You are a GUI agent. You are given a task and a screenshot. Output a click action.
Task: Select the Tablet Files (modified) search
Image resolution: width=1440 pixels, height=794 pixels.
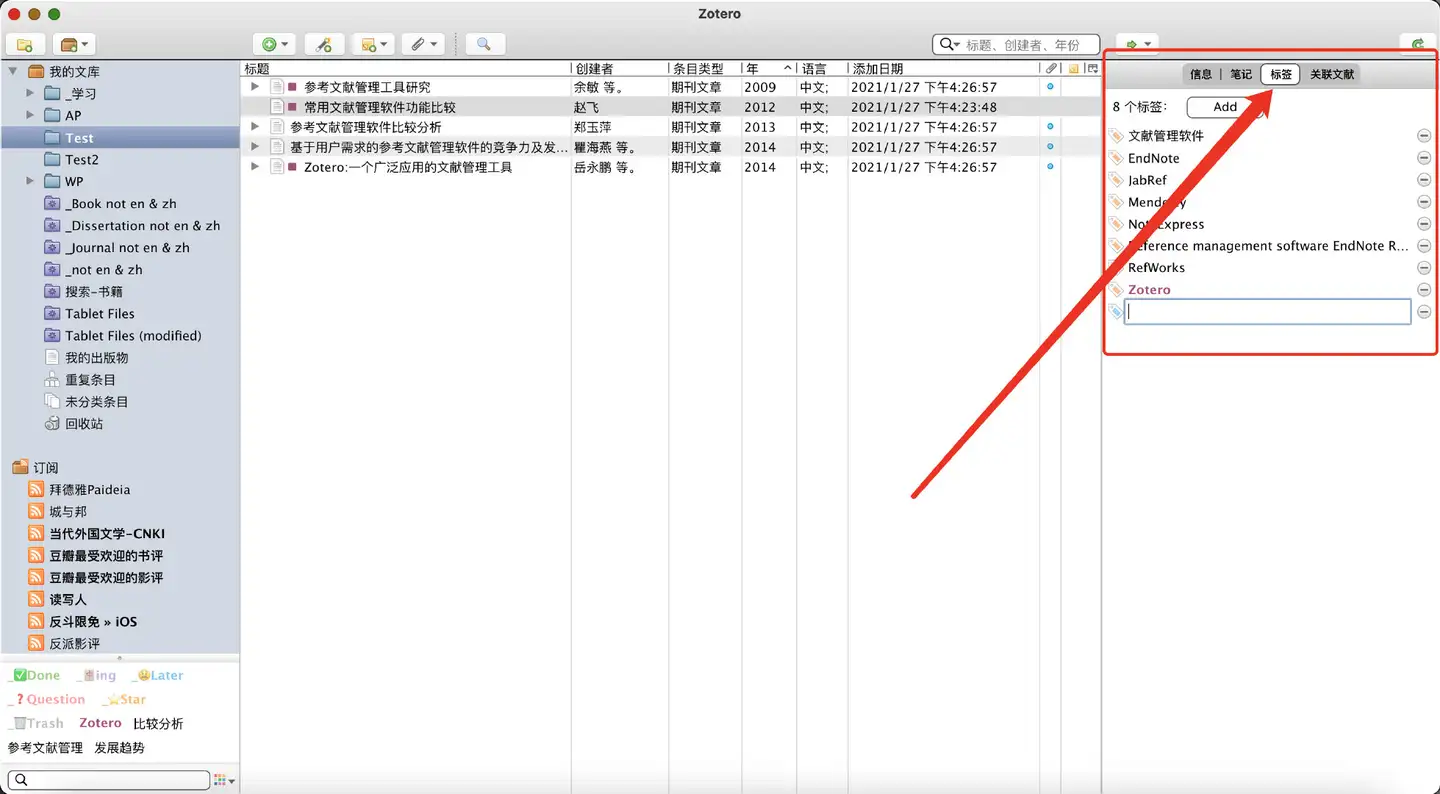click(133, 336)
